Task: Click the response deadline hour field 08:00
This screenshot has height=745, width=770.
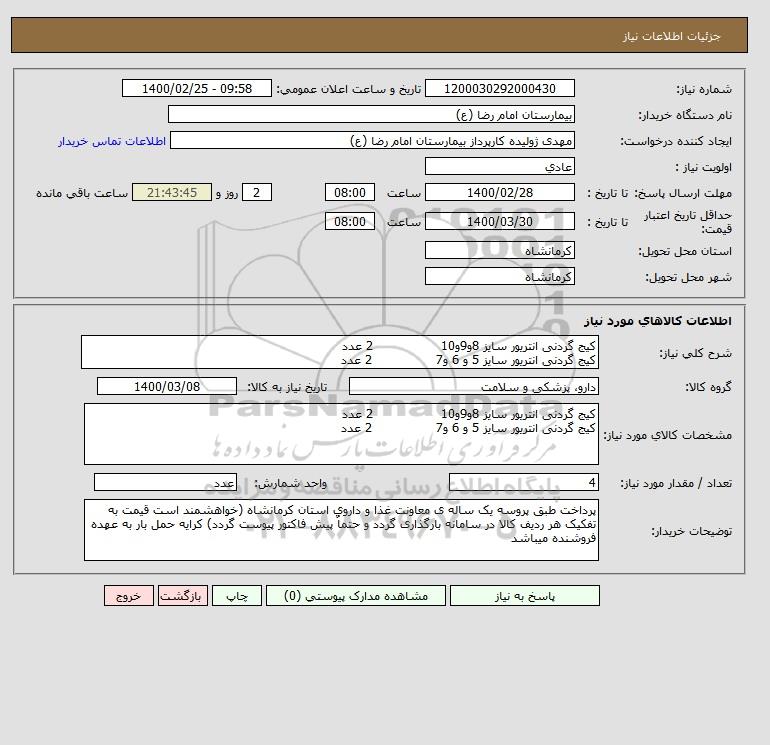Action: [350, 193]
